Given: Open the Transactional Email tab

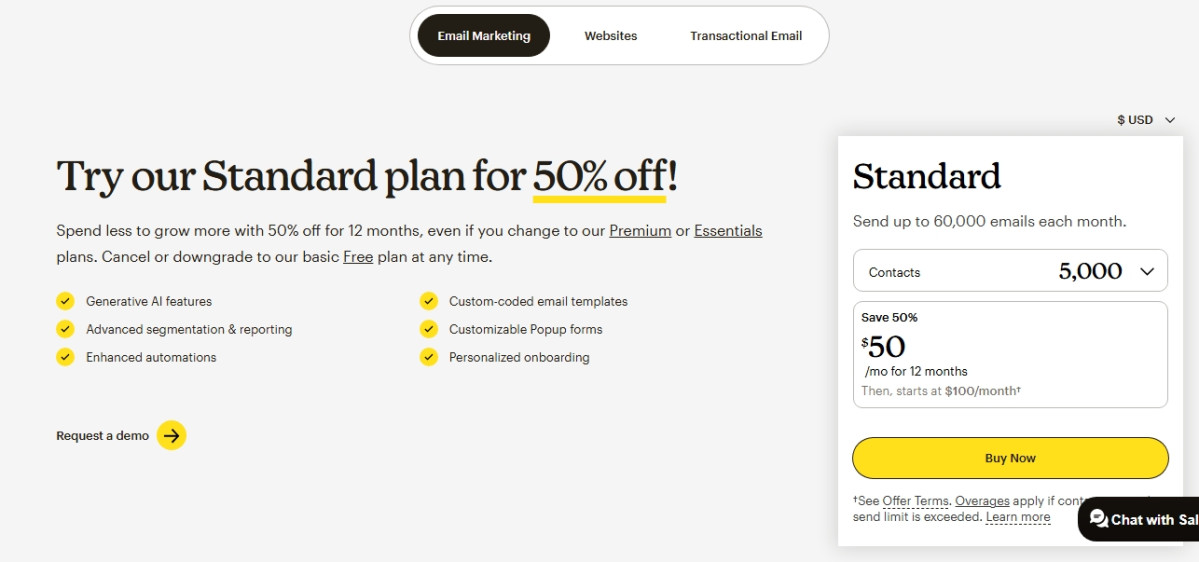Looking at the screenshot, I should click(x=746, y=36).
